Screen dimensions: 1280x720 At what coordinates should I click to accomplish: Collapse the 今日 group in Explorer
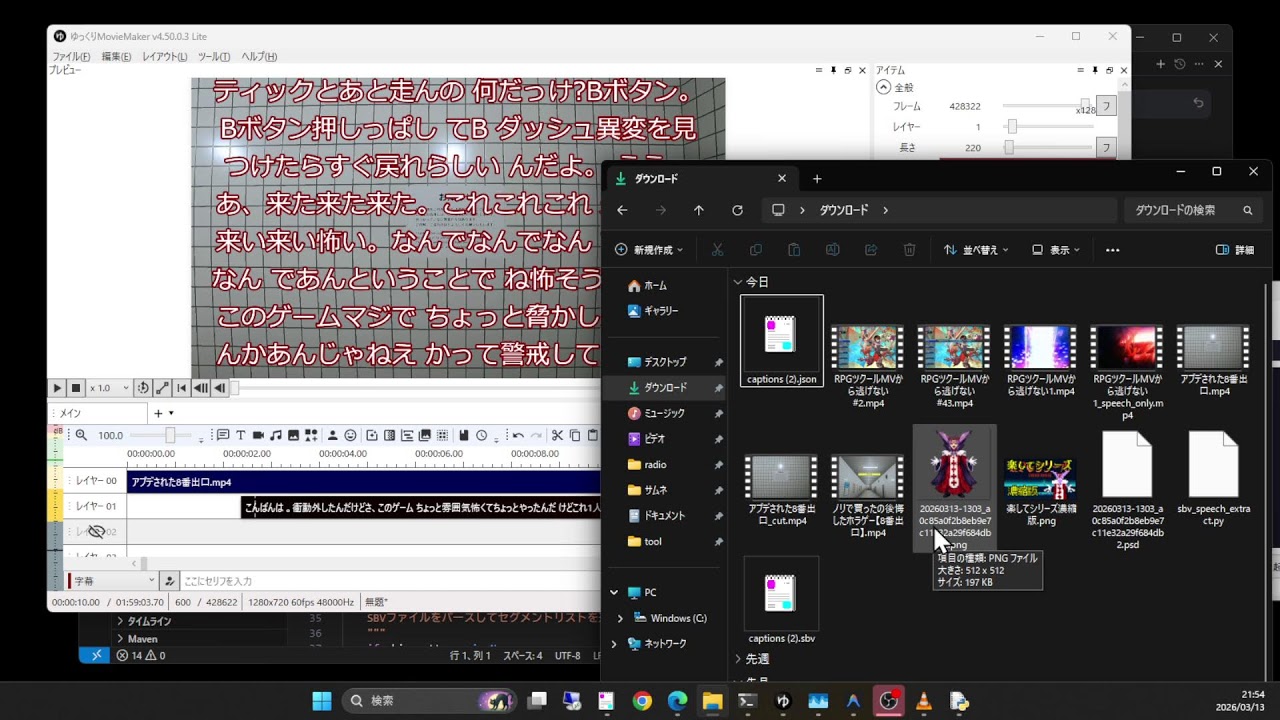pos(738,282)
